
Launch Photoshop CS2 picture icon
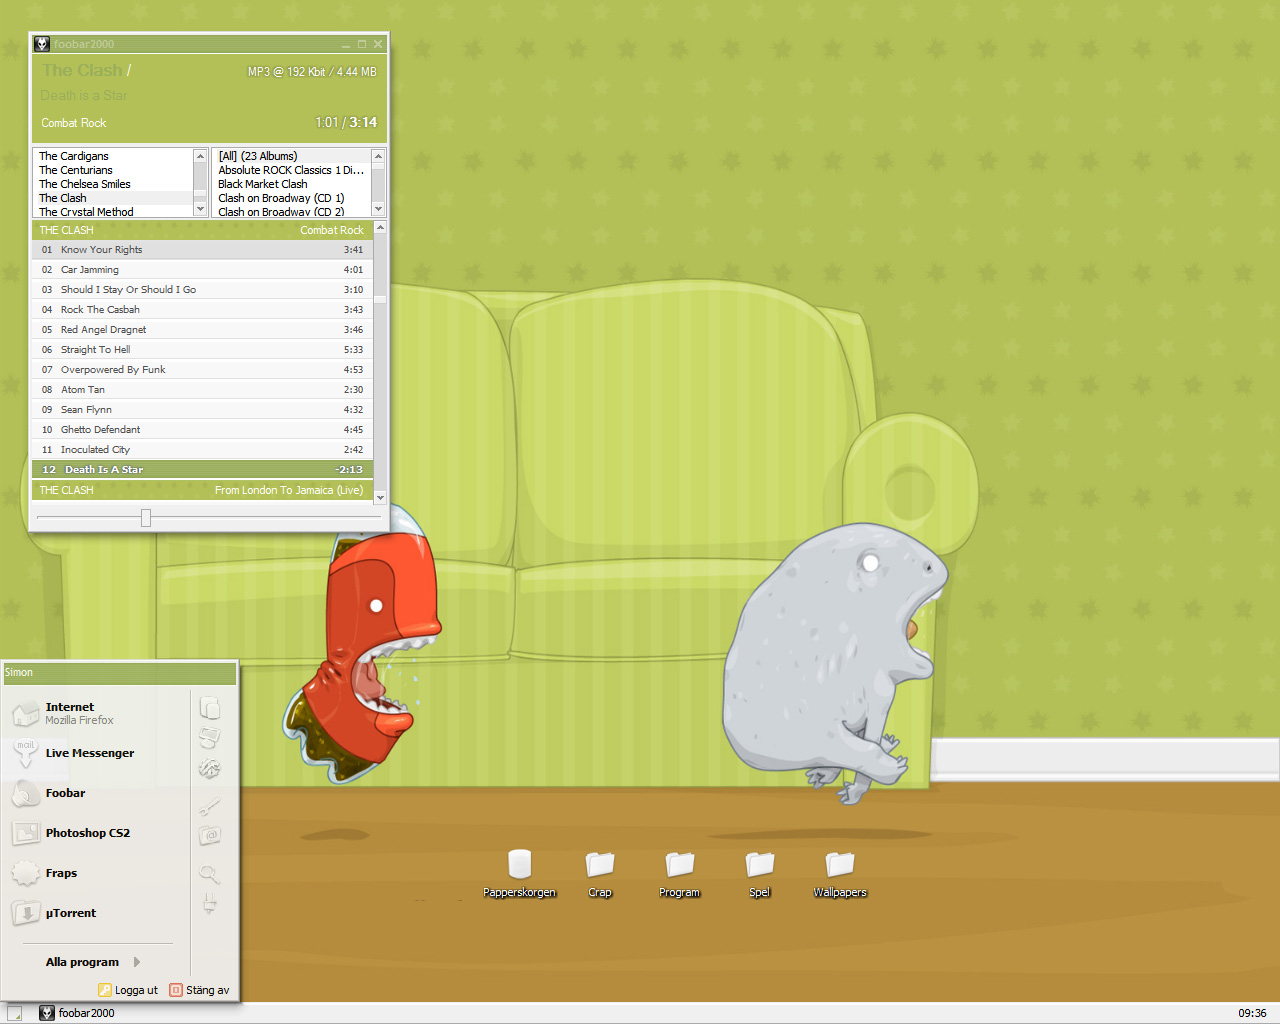point(25,833)
